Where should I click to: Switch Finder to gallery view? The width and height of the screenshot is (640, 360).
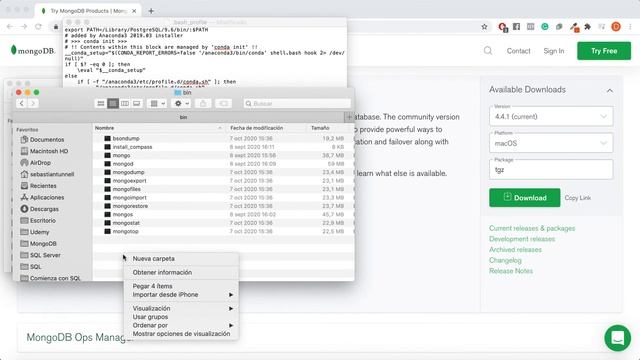tap(136, 103)
